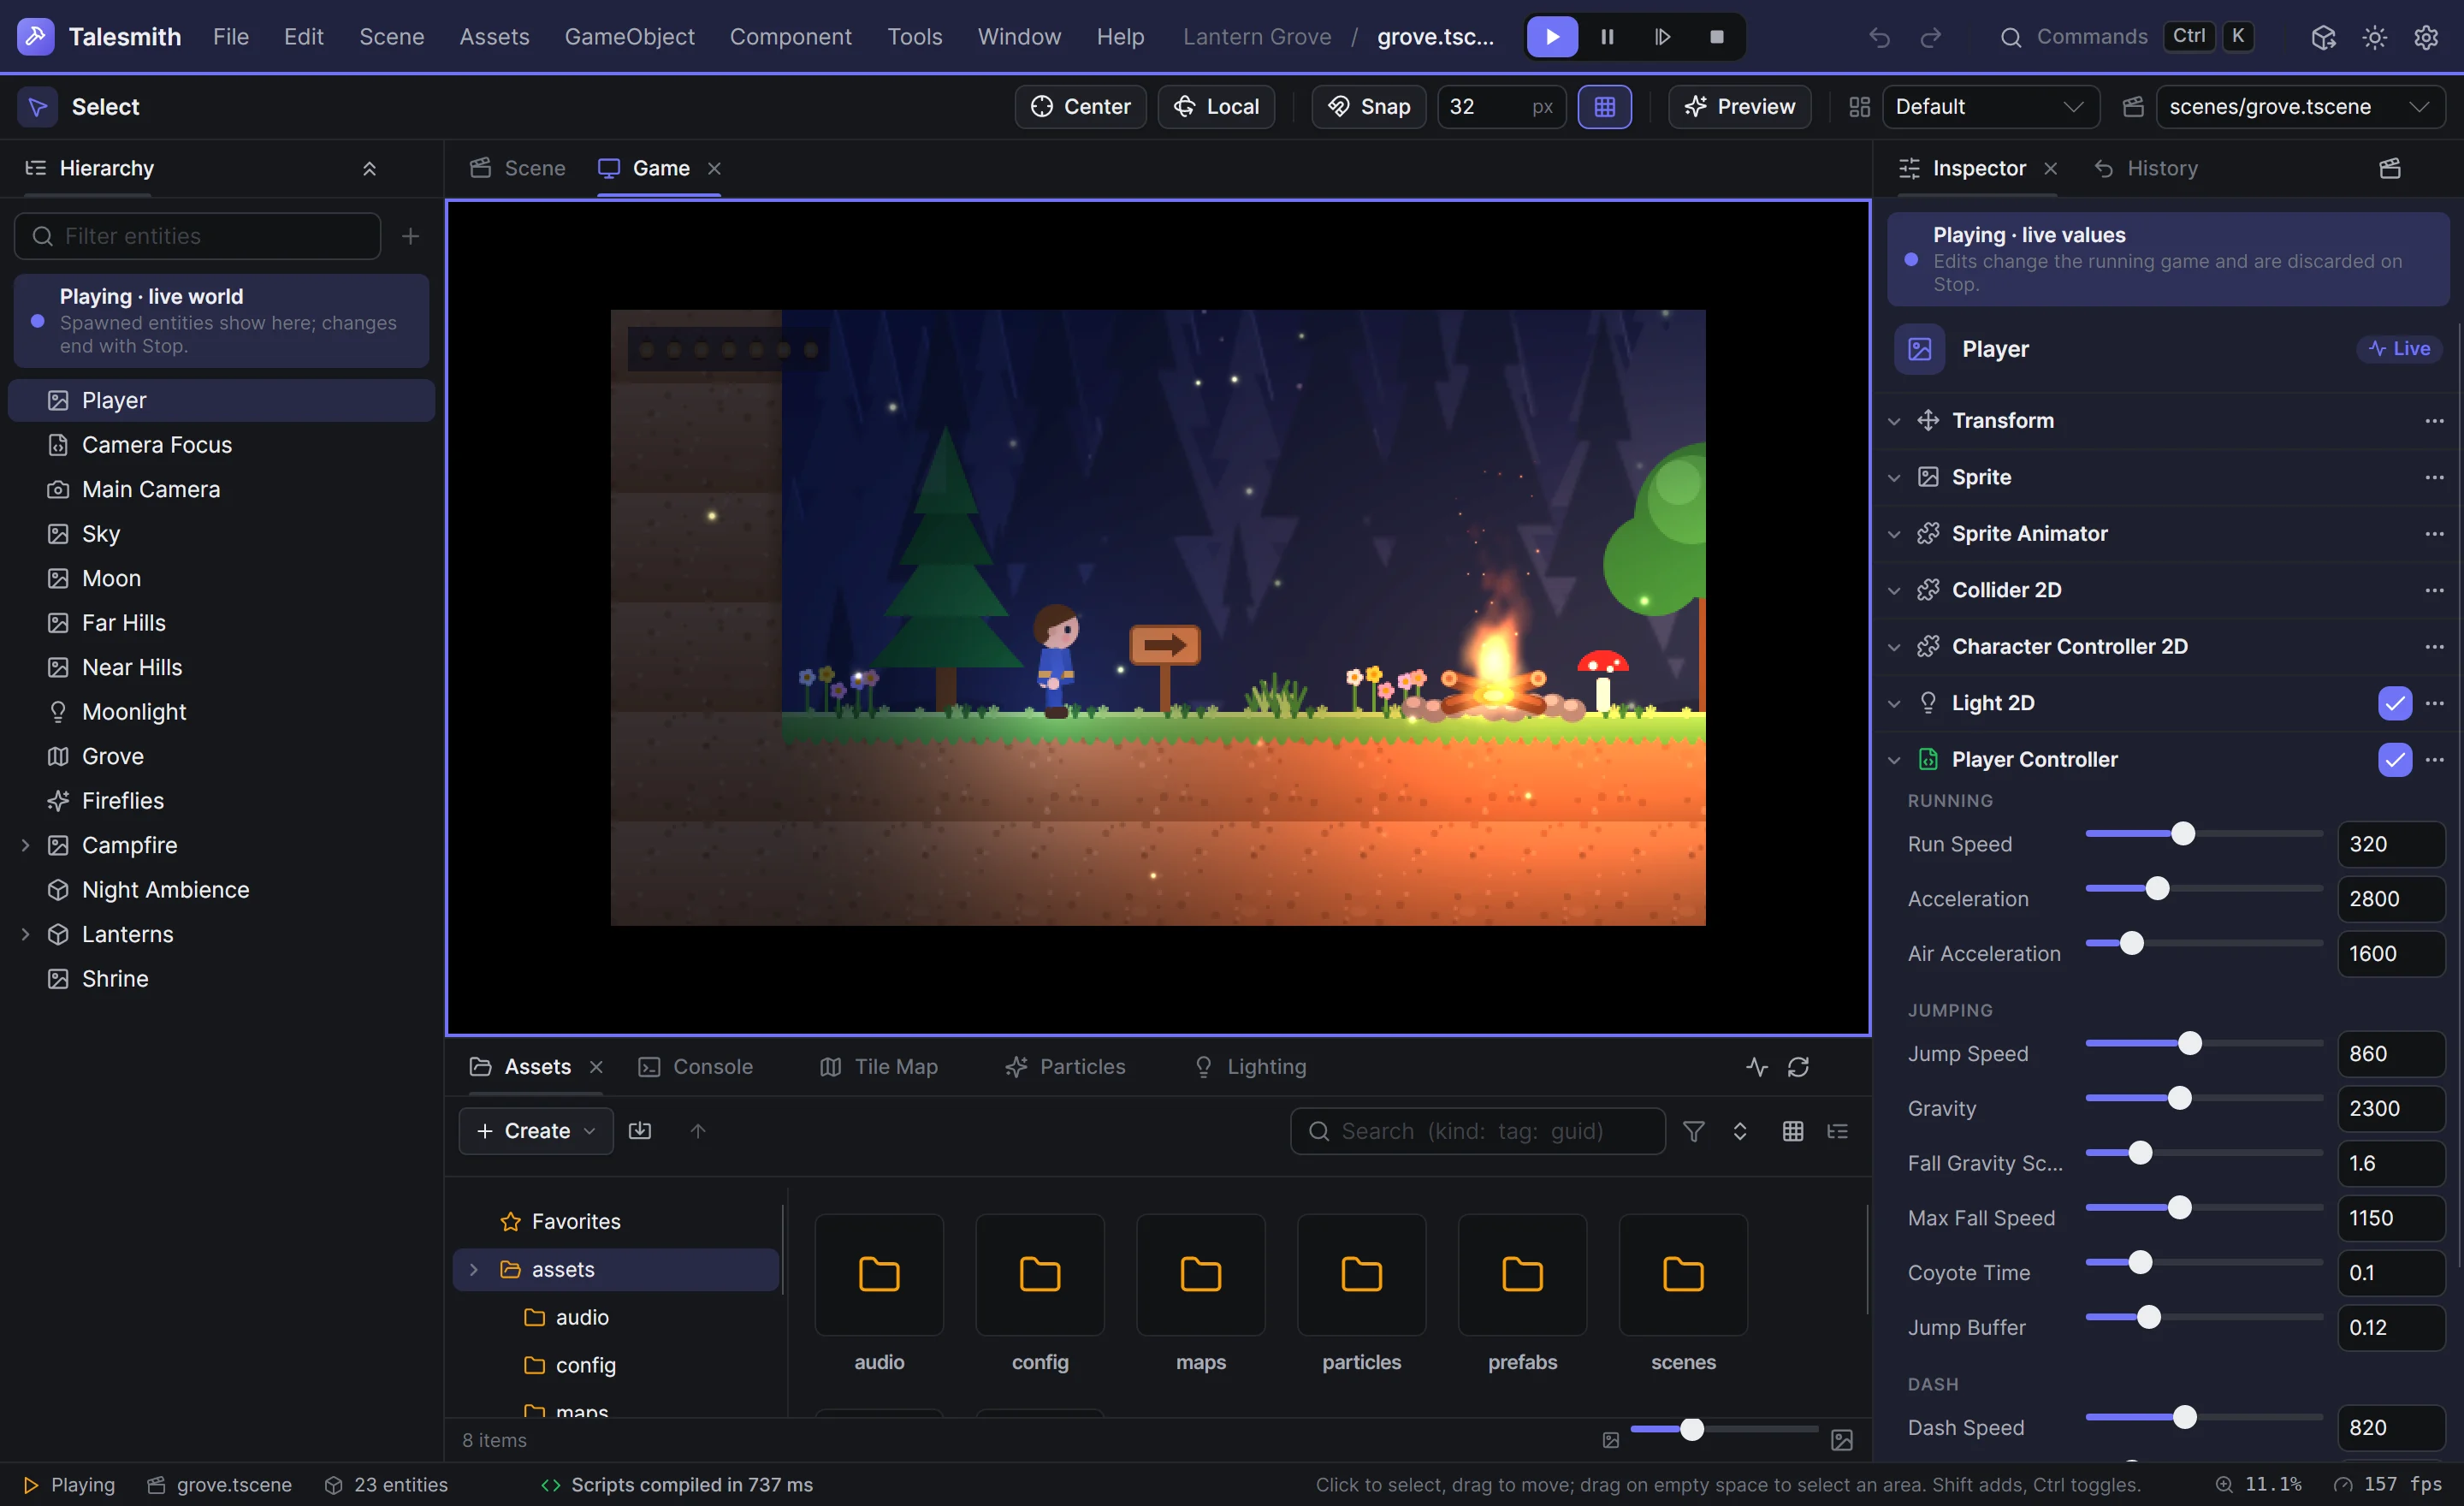Image resolution: width=2464 pixels, height=1506 pixels.
Task: Open the scenes/grove.tscene dropdown
Action: (2301, 107)
